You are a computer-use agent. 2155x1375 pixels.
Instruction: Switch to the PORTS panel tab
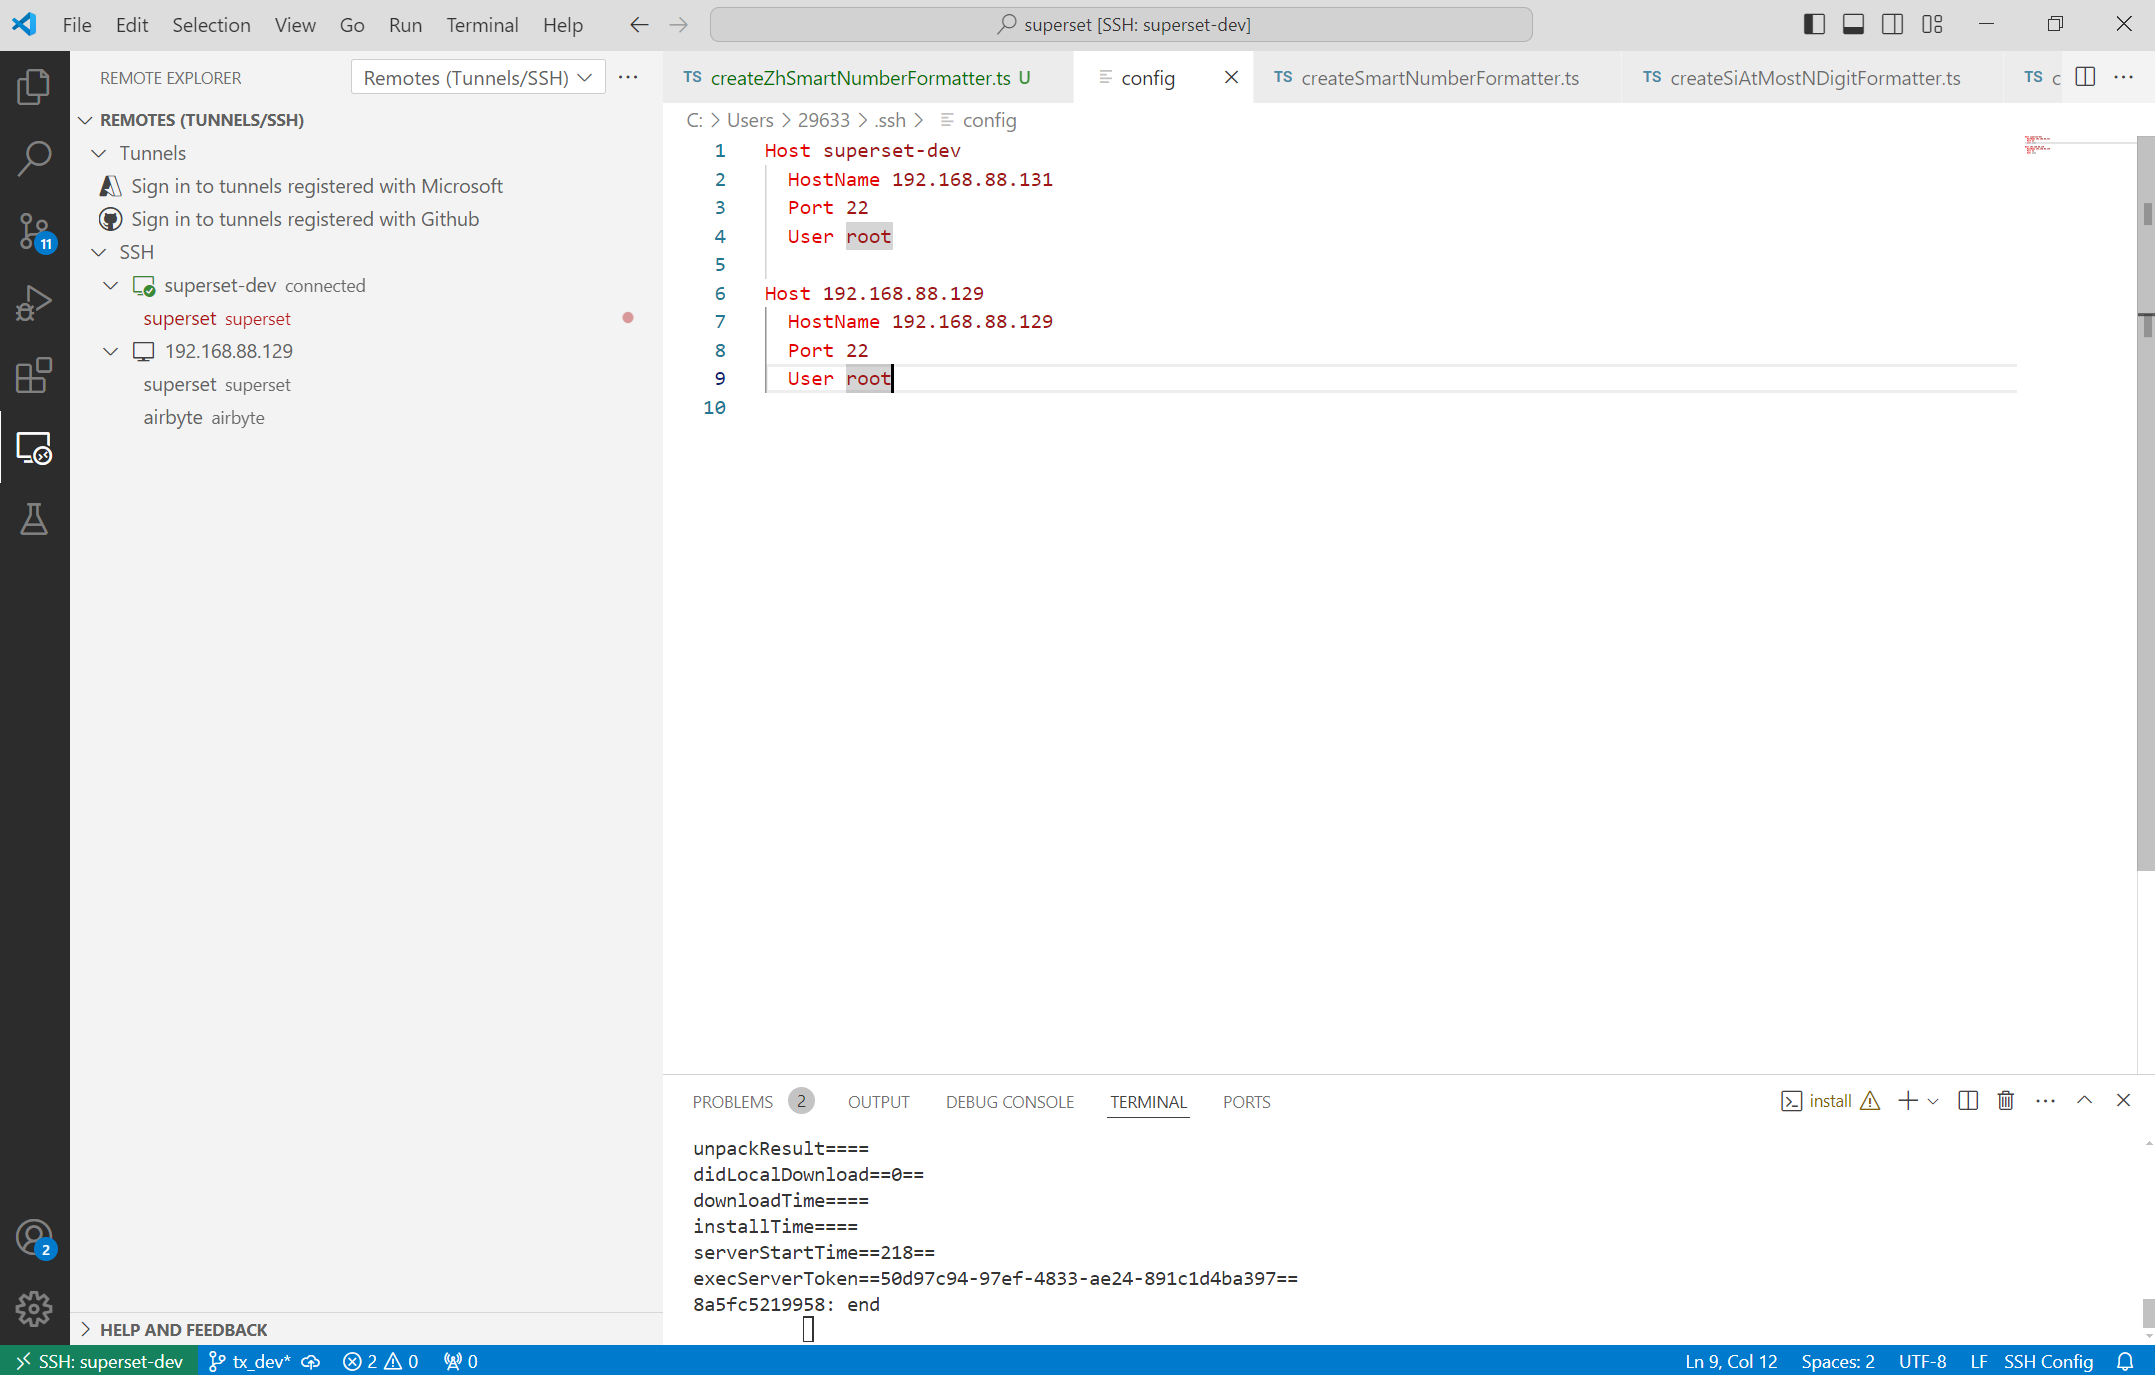(1246, 1101)
